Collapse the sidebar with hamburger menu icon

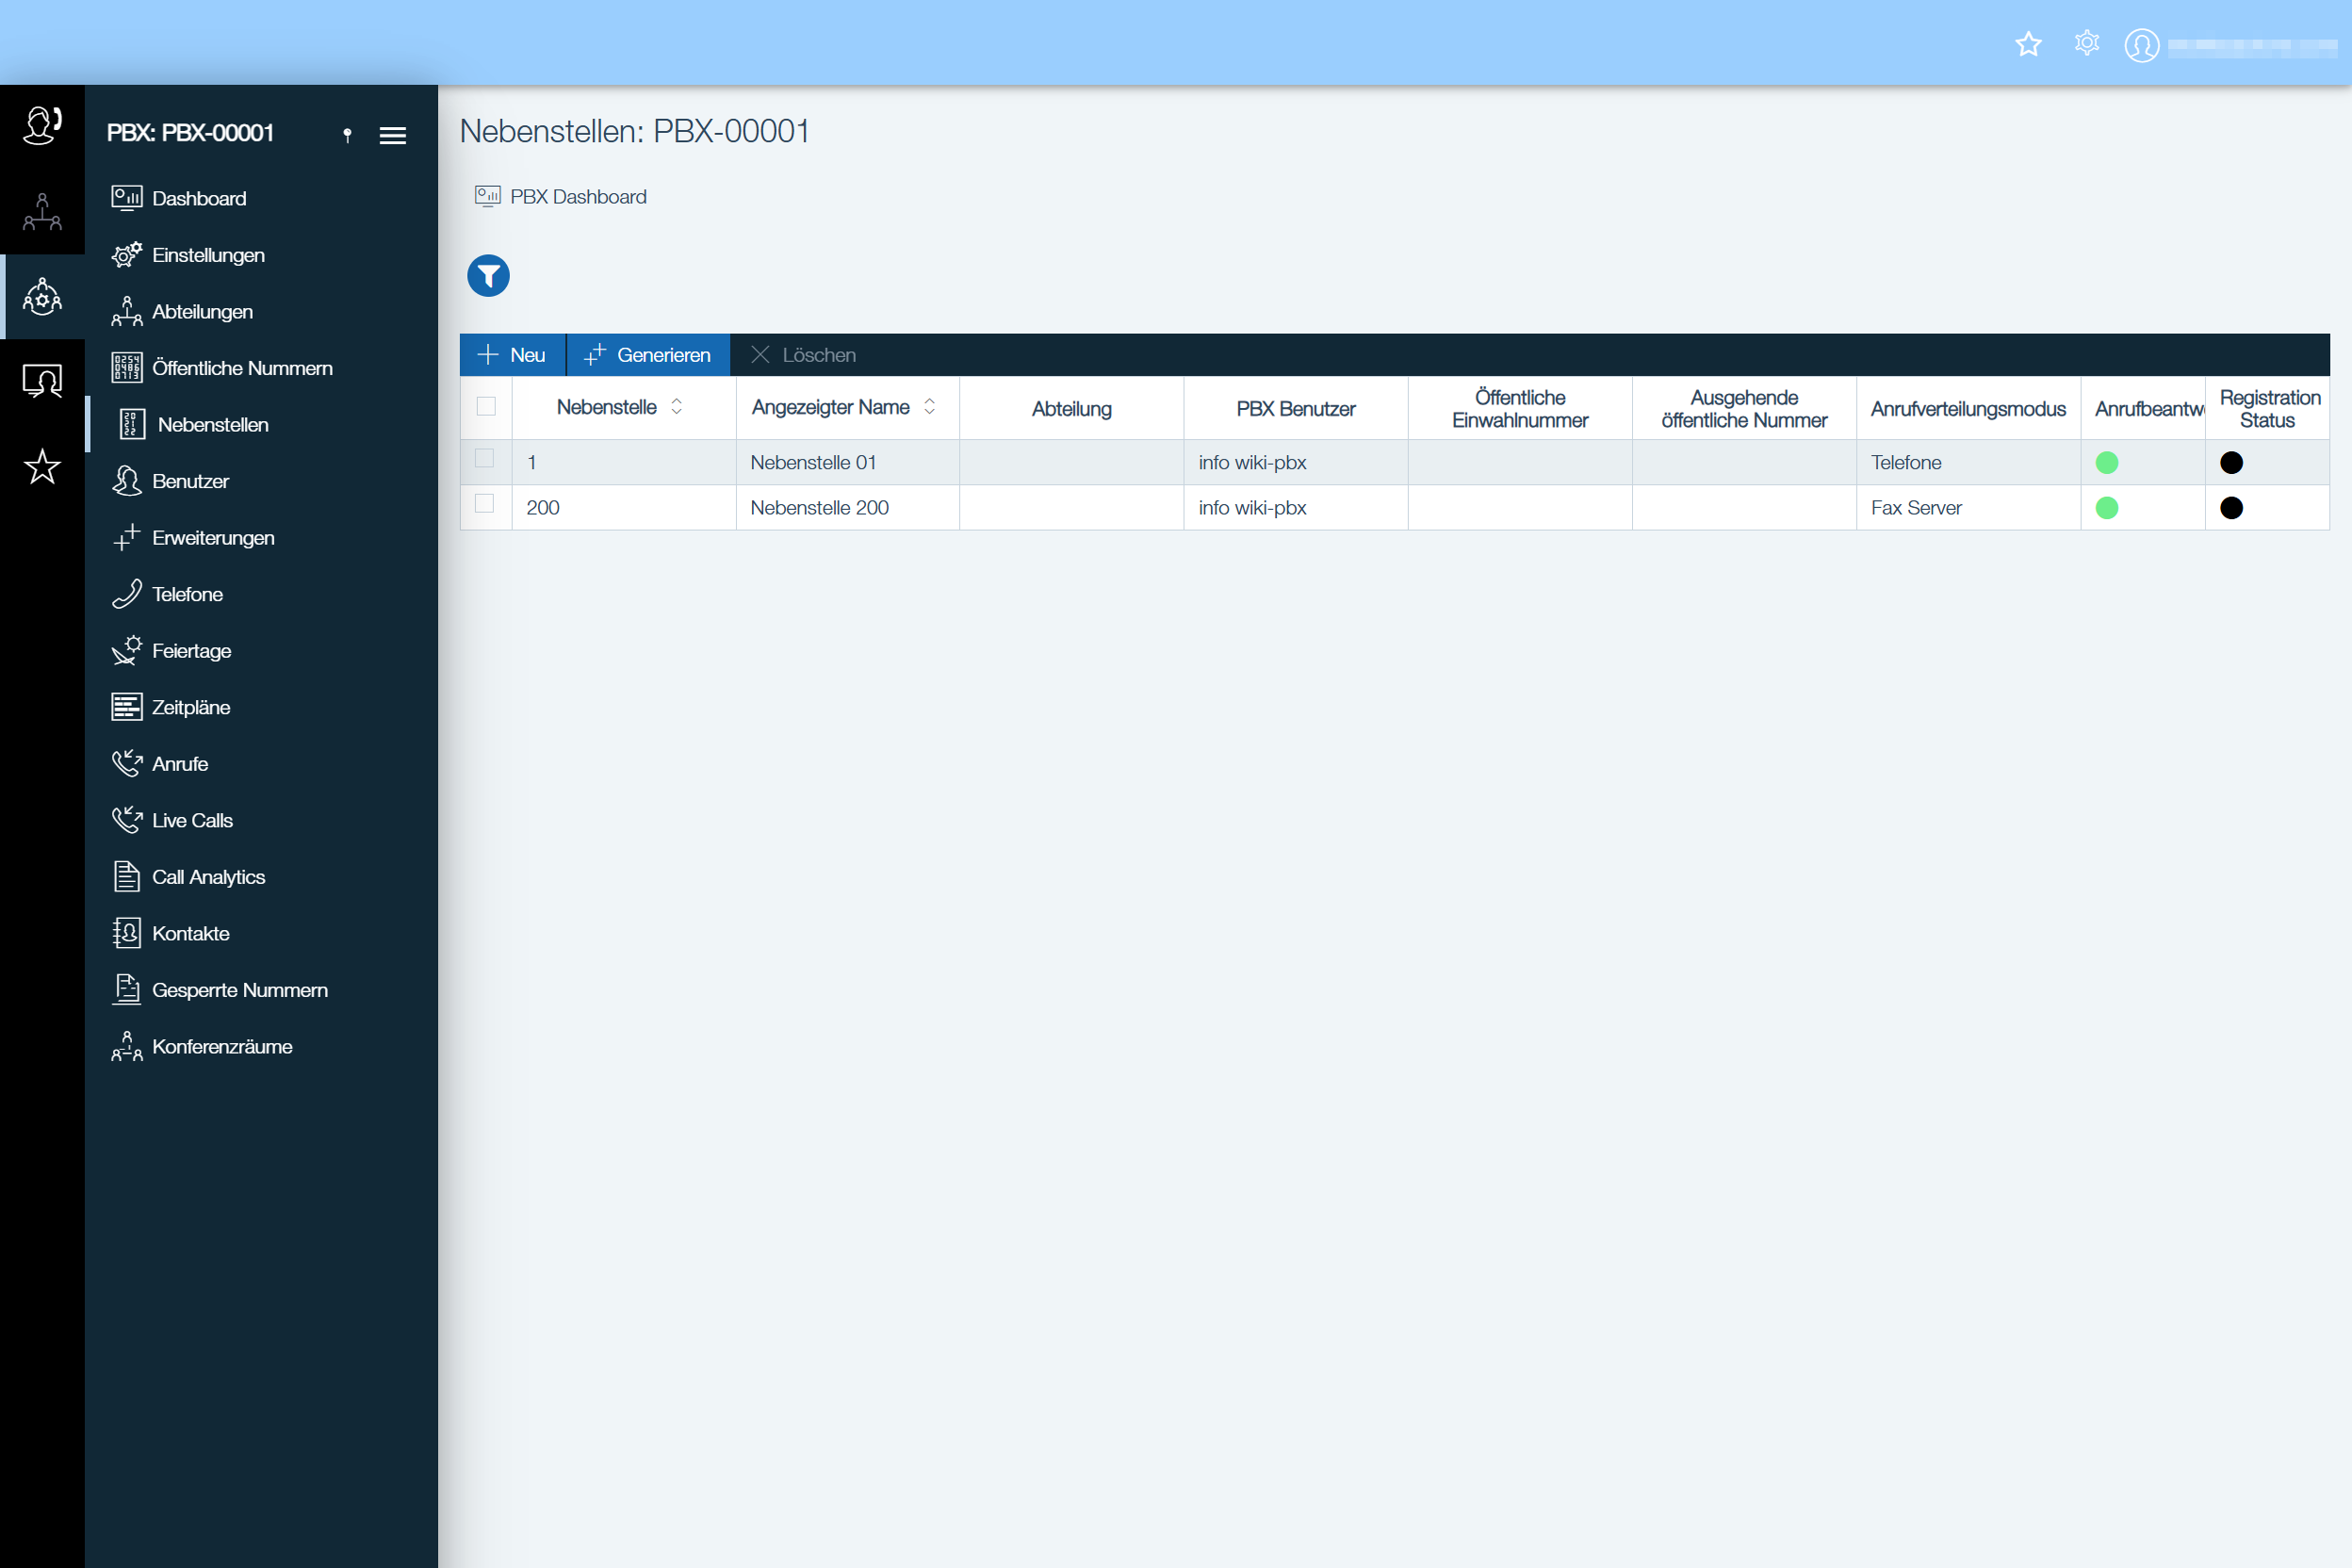tap(393, 135)
